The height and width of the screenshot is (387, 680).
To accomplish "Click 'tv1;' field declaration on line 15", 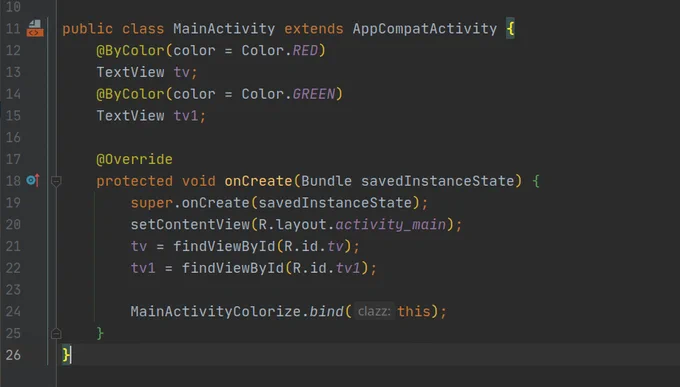I will pyautogui.click(x=190, y=116).
